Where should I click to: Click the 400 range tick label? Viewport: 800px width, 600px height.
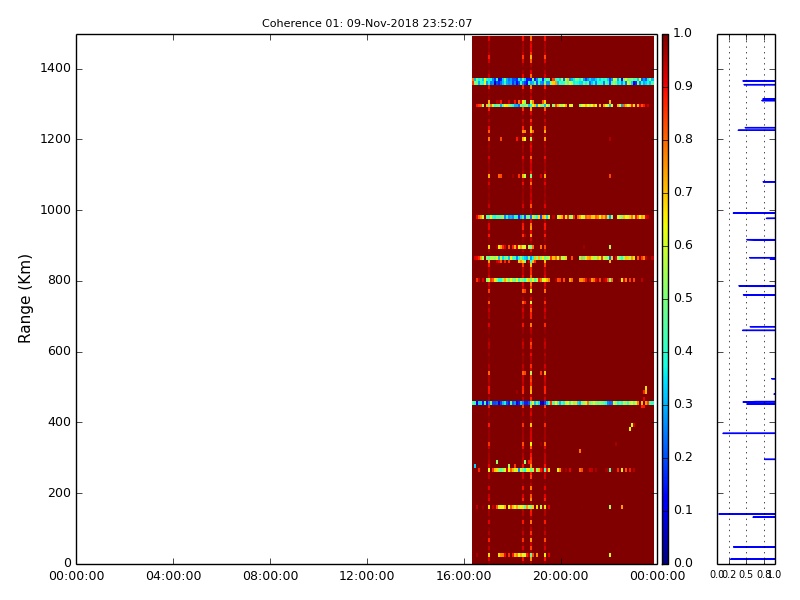59,422
